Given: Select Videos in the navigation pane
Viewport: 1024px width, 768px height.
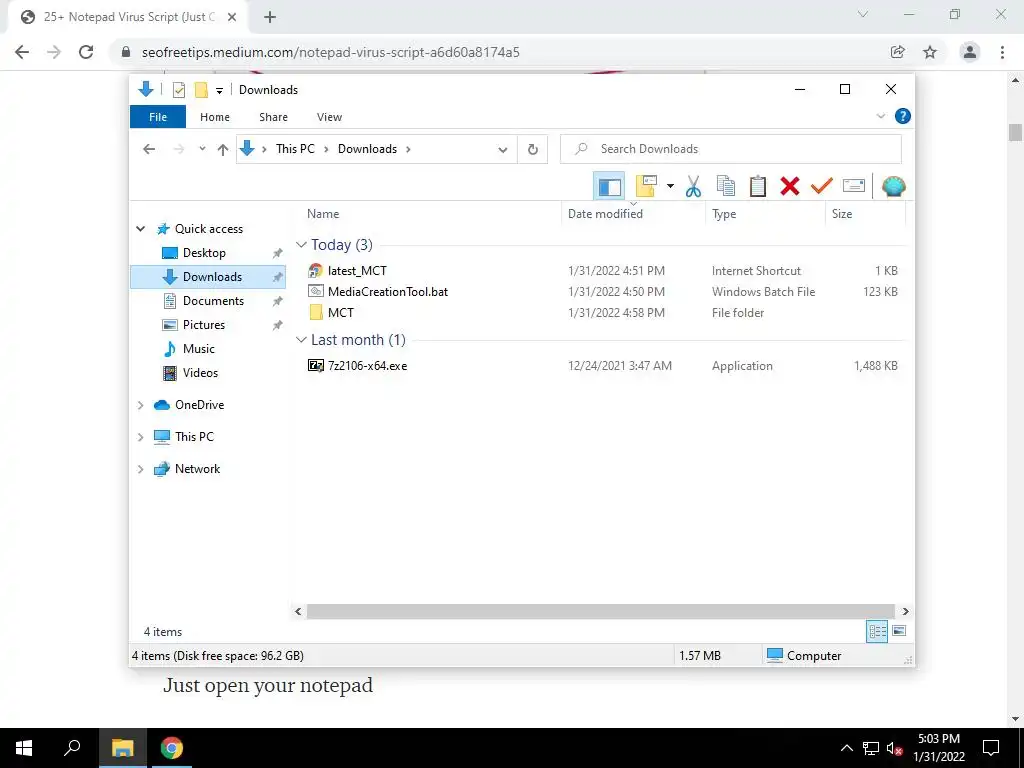Looking at the screenshot, I should [x=200, y=373].
